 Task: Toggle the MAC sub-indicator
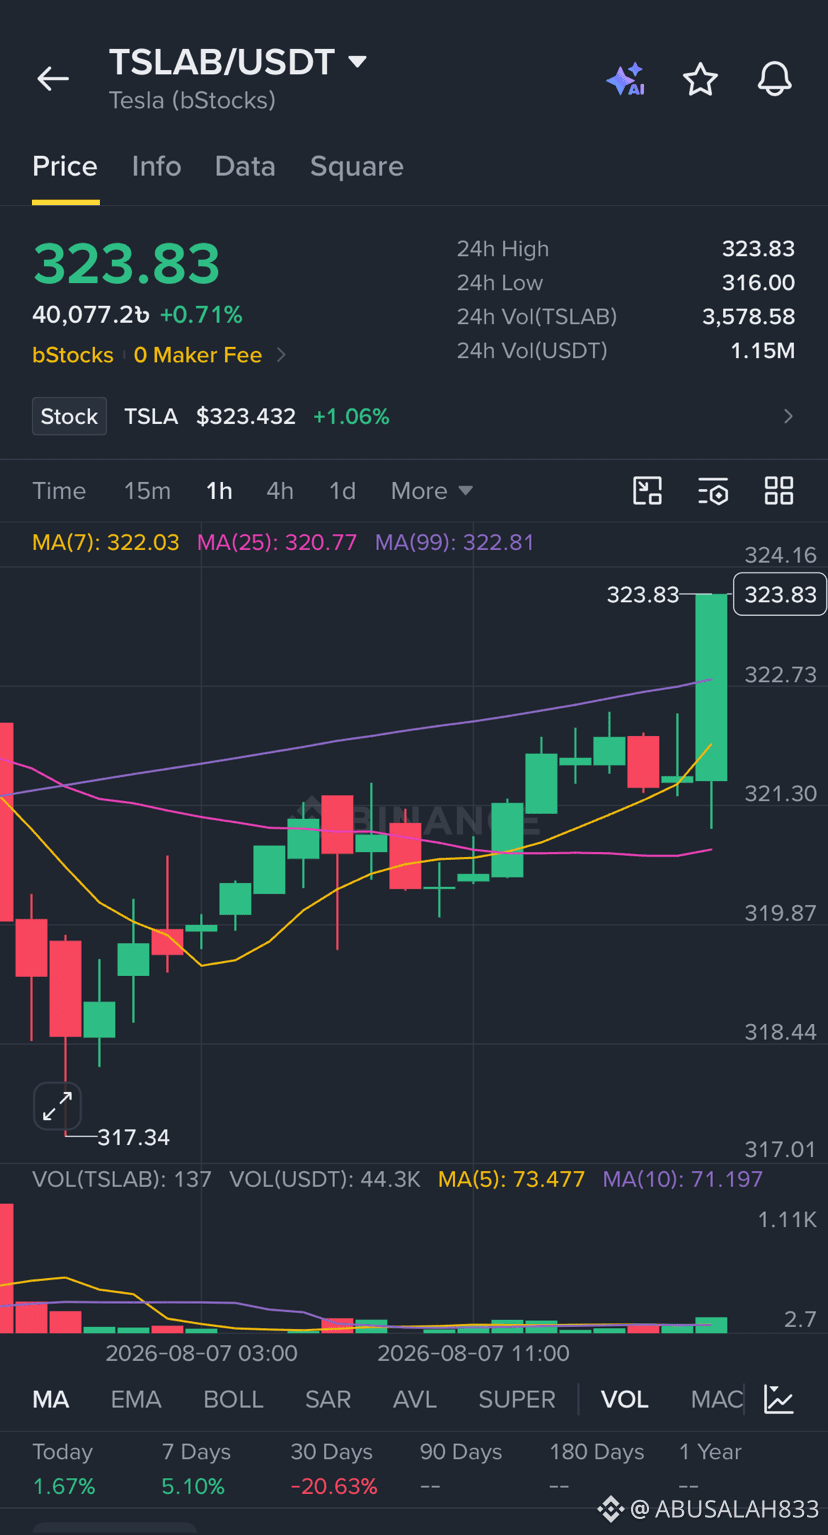(x=717, y=1399)
